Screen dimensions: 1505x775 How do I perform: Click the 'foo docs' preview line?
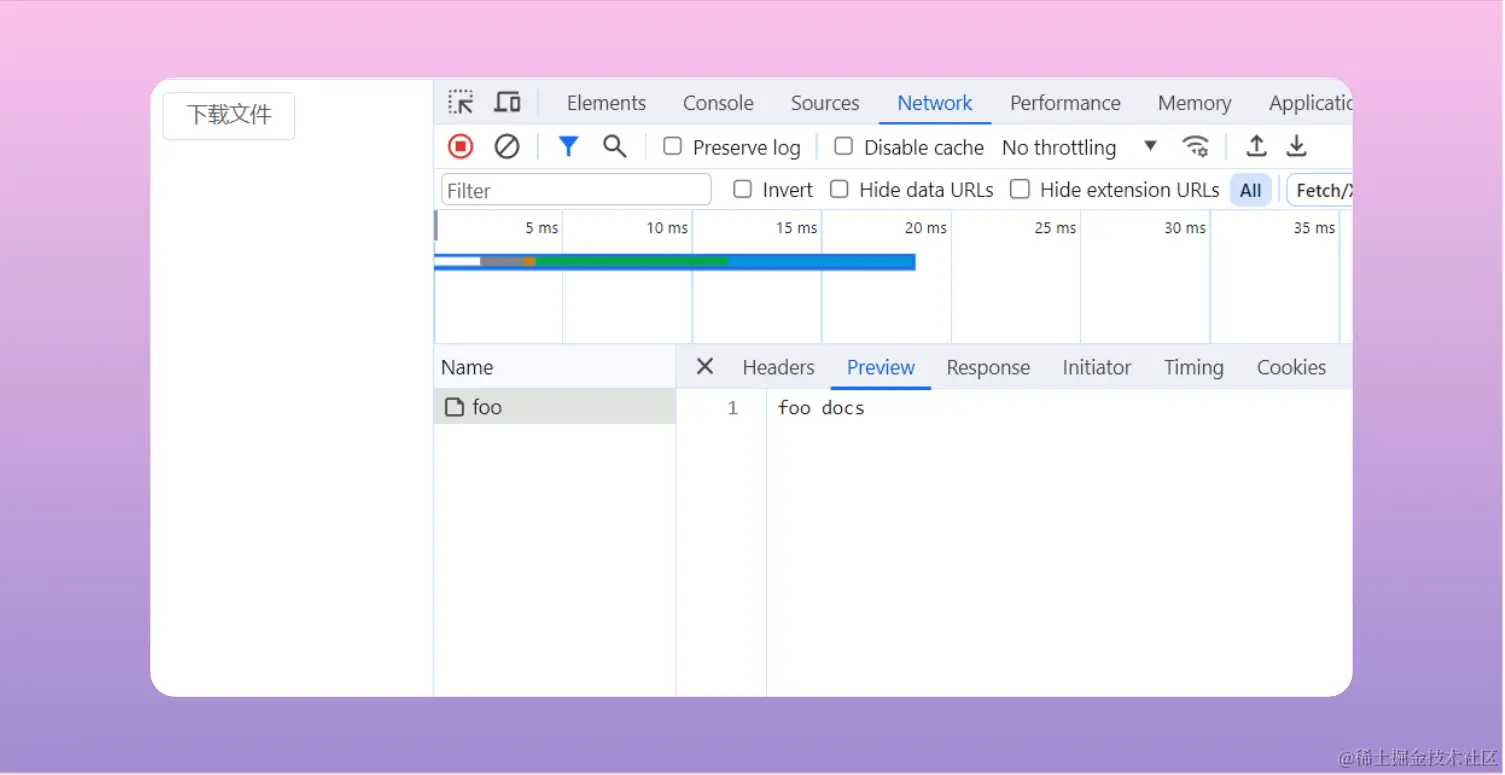click(821, 408)
